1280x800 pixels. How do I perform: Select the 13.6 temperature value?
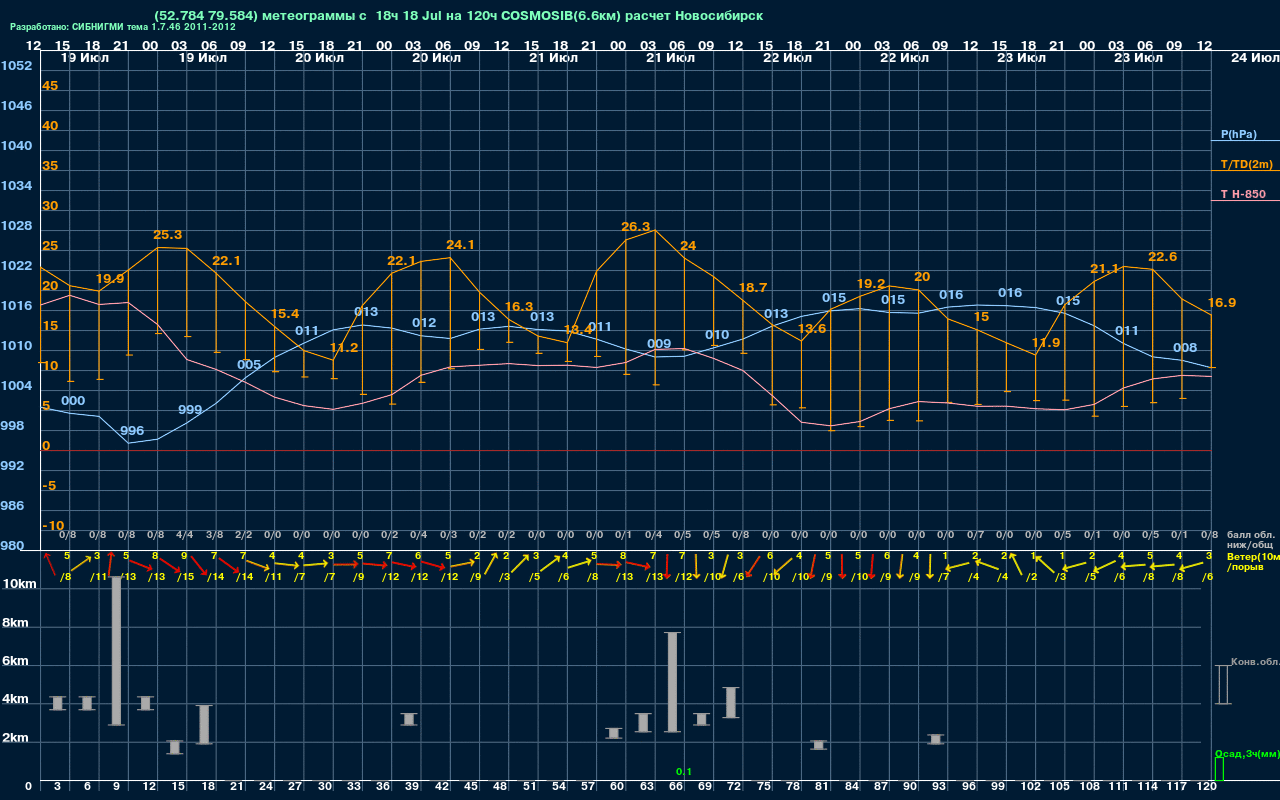(x=811, y=329)
